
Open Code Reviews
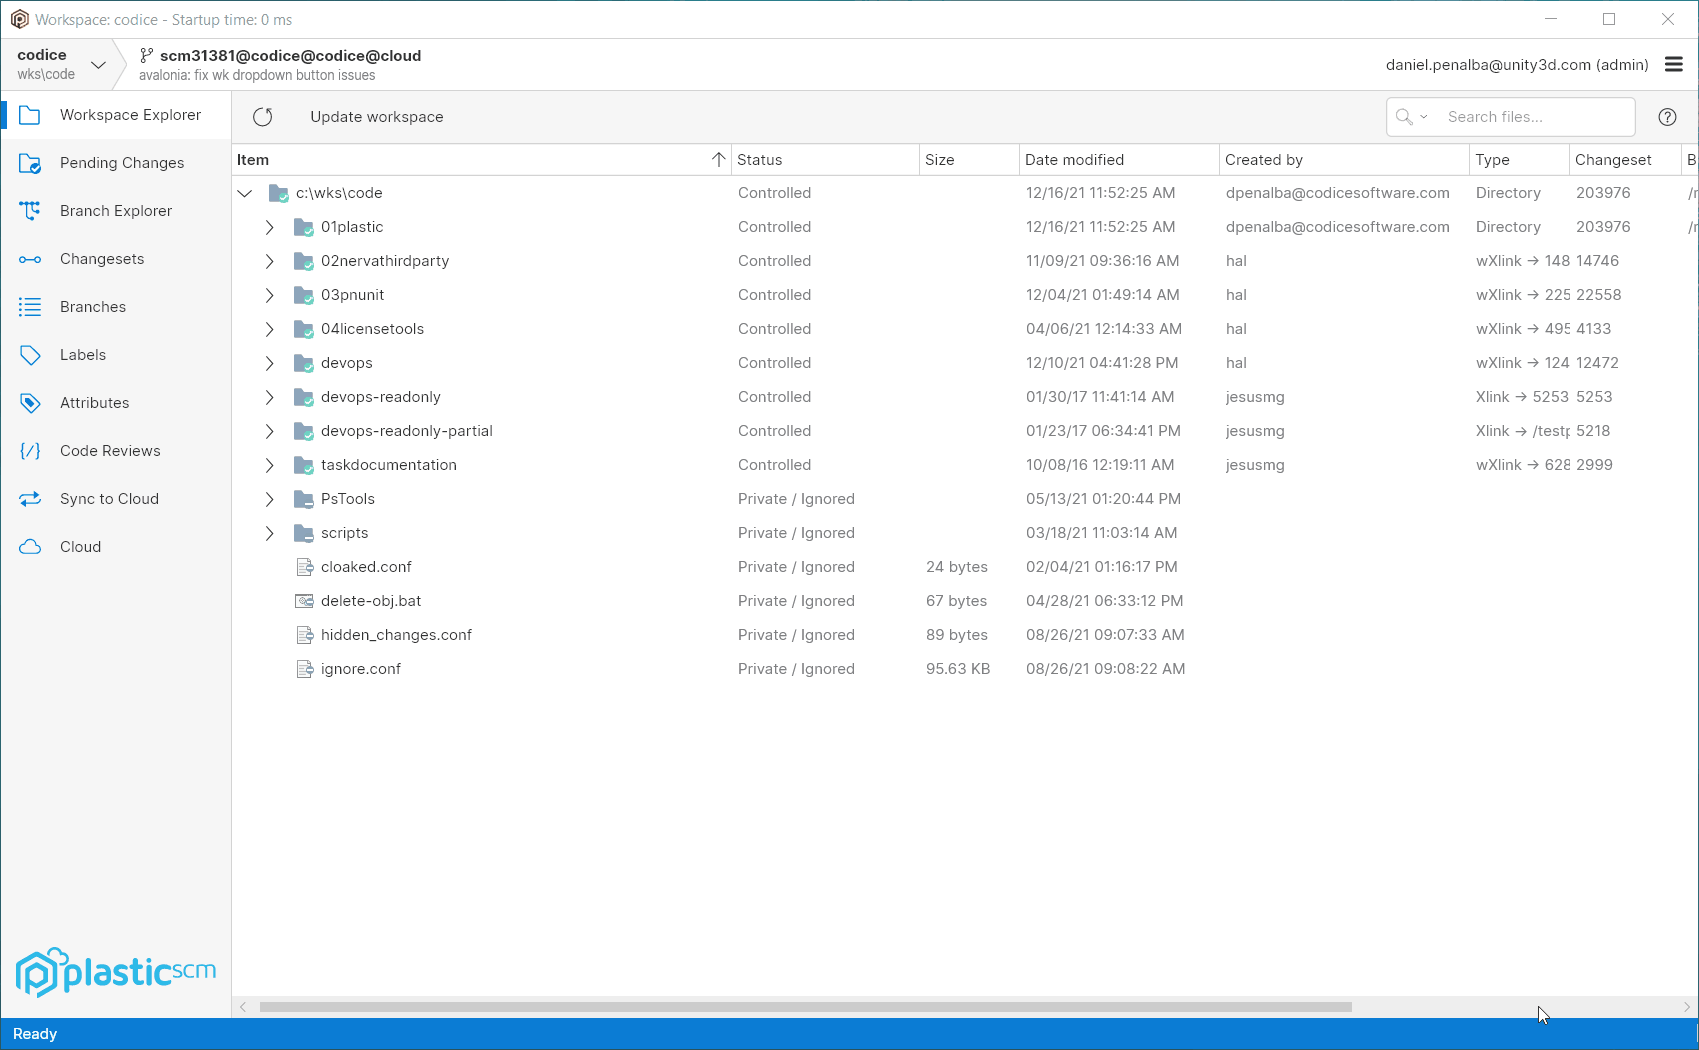pos(110,450)
